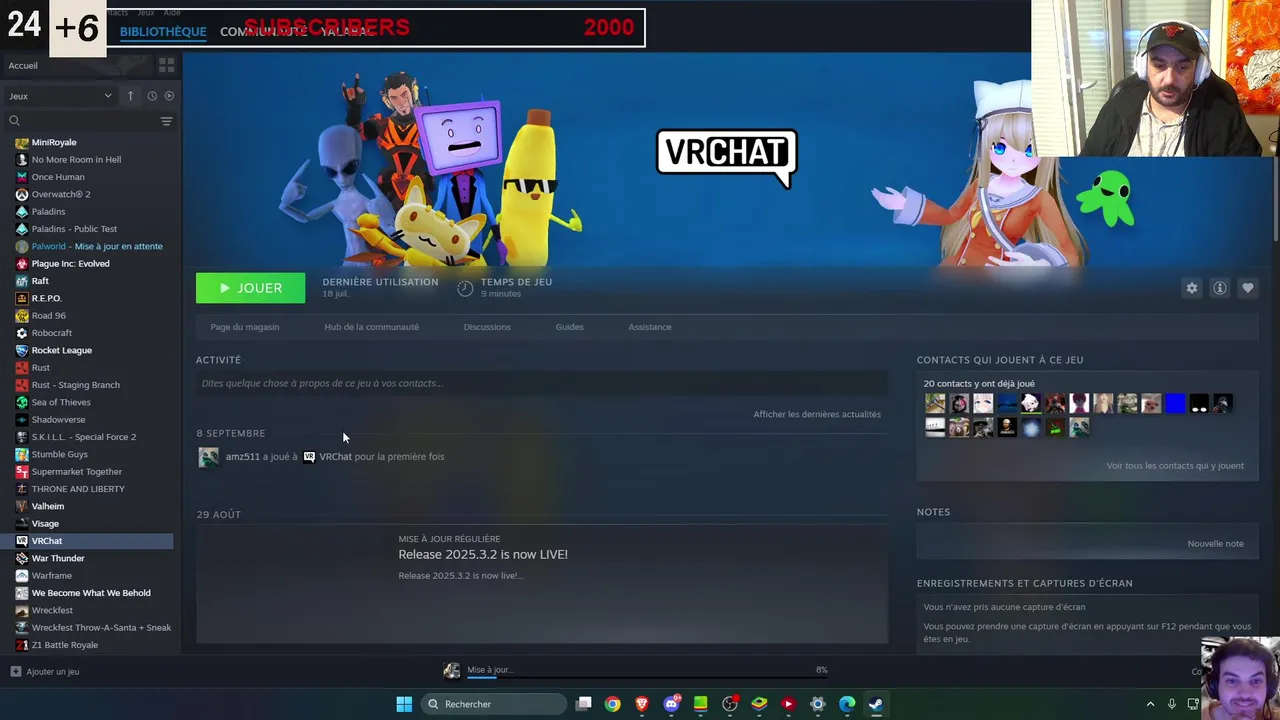The image size is (1280, 720).
Task: Select Overwatch 2 in game list
Action: (x=61, y=194)
